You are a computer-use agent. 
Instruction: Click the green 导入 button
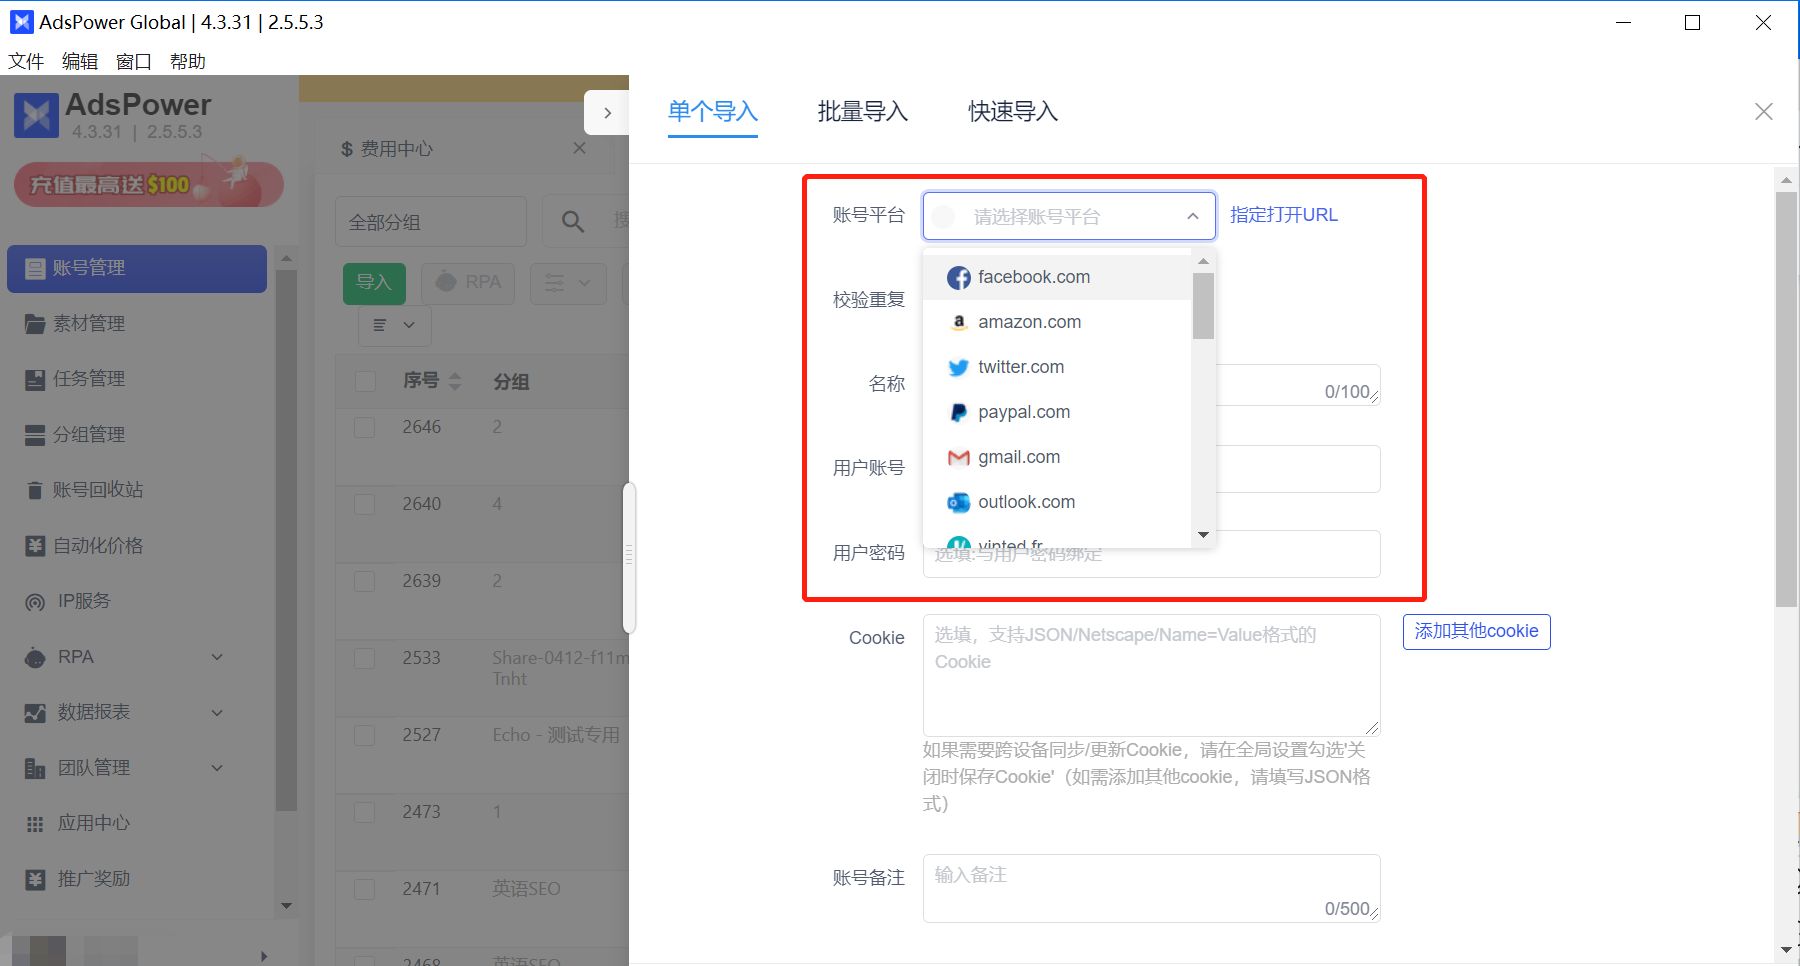click(x=374, y=283)
